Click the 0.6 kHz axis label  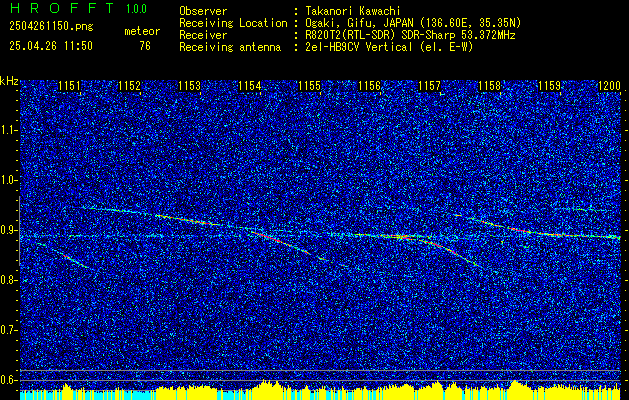pos(8,380)
